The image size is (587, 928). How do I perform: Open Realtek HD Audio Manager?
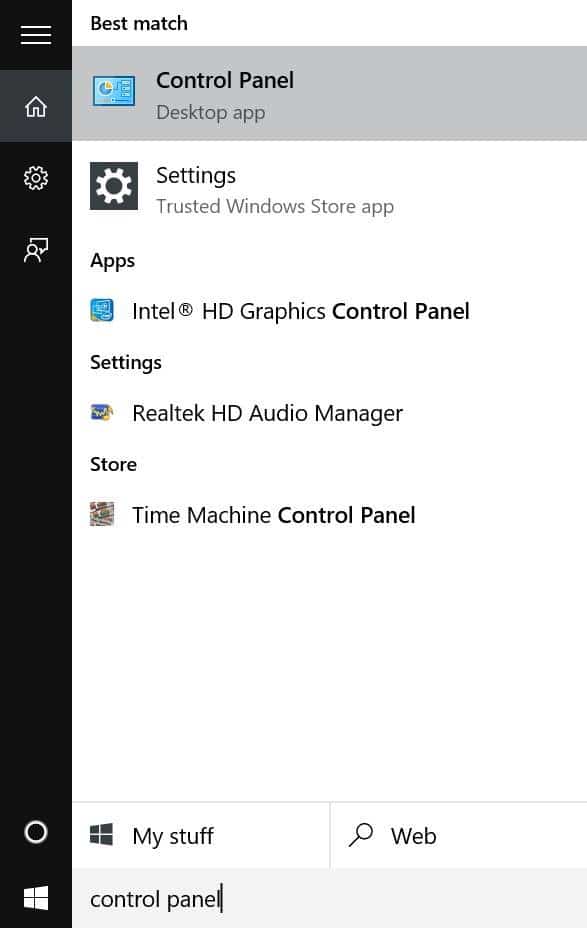[267, 412]
